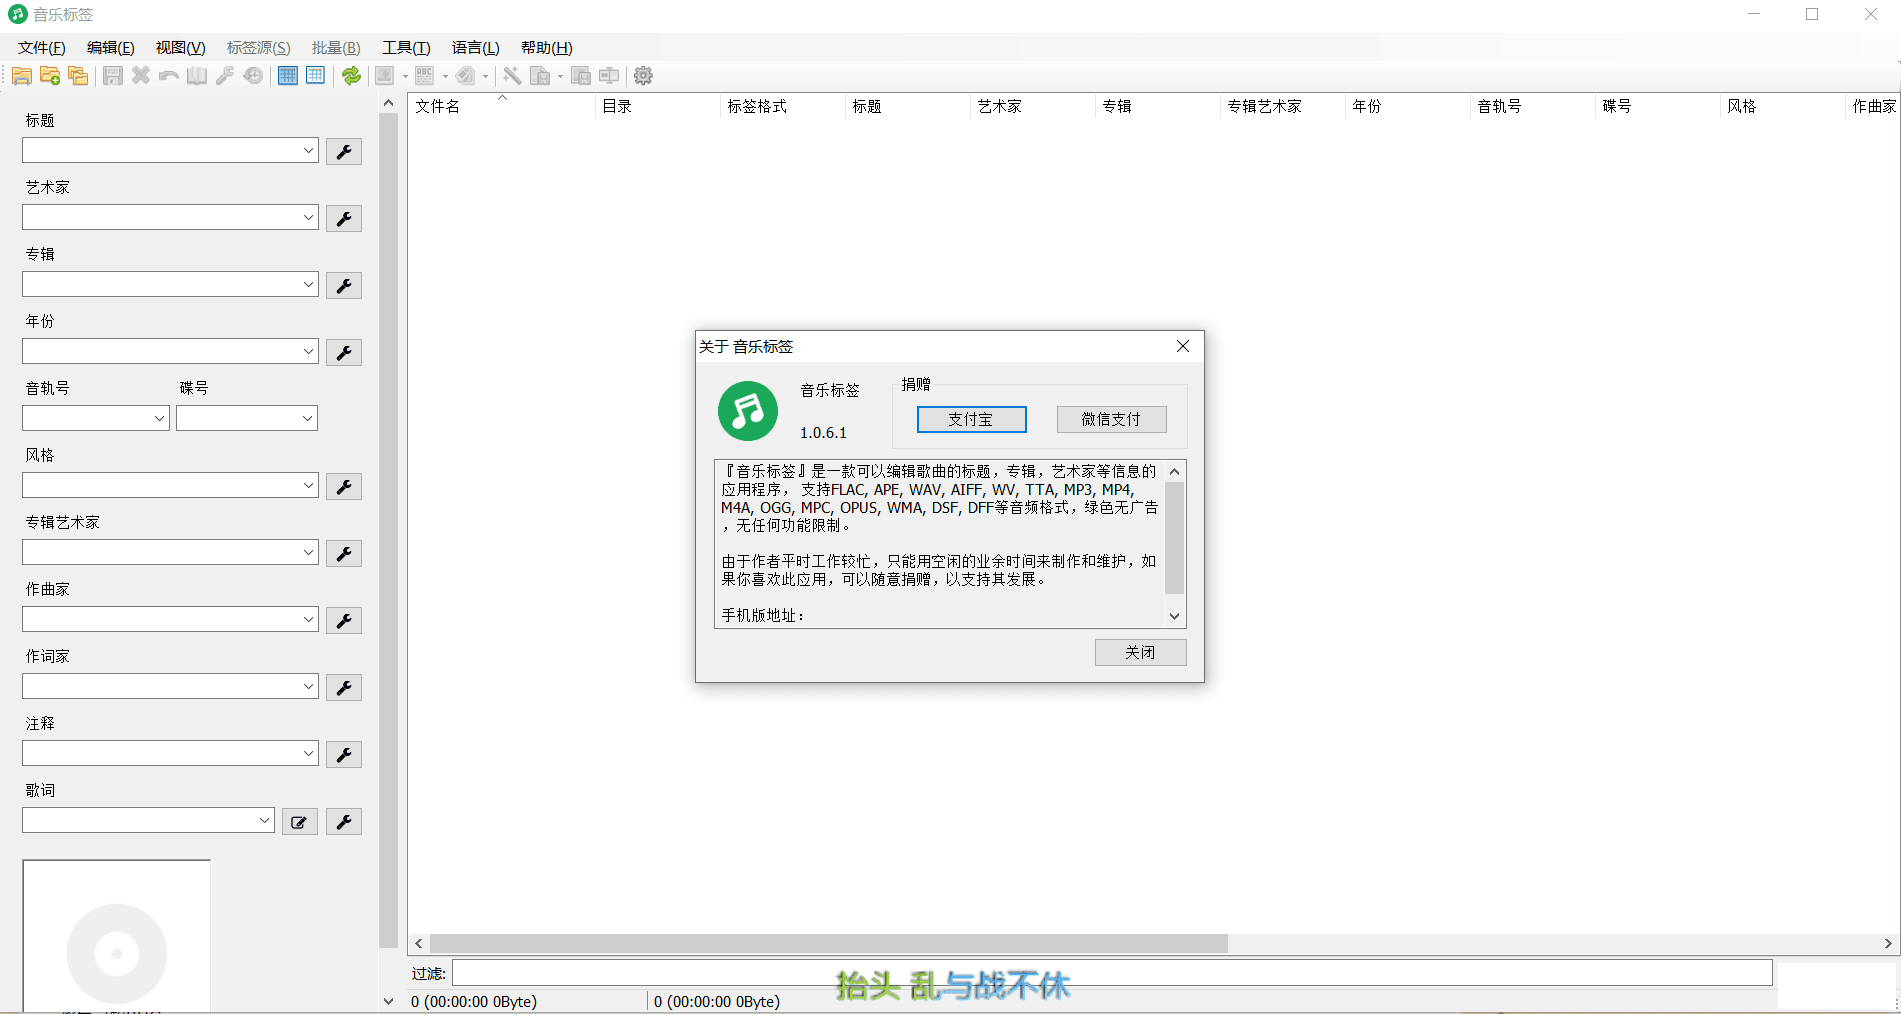
Task: Click wrench button beside 风格 field
Action: 344,486
